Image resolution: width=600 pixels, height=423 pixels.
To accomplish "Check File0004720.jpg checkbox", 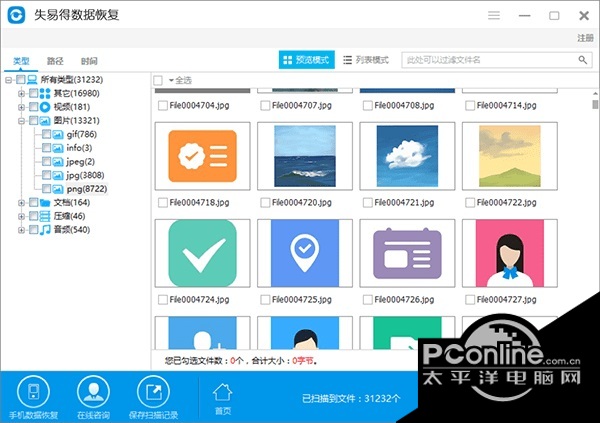I will coord(265,203).
